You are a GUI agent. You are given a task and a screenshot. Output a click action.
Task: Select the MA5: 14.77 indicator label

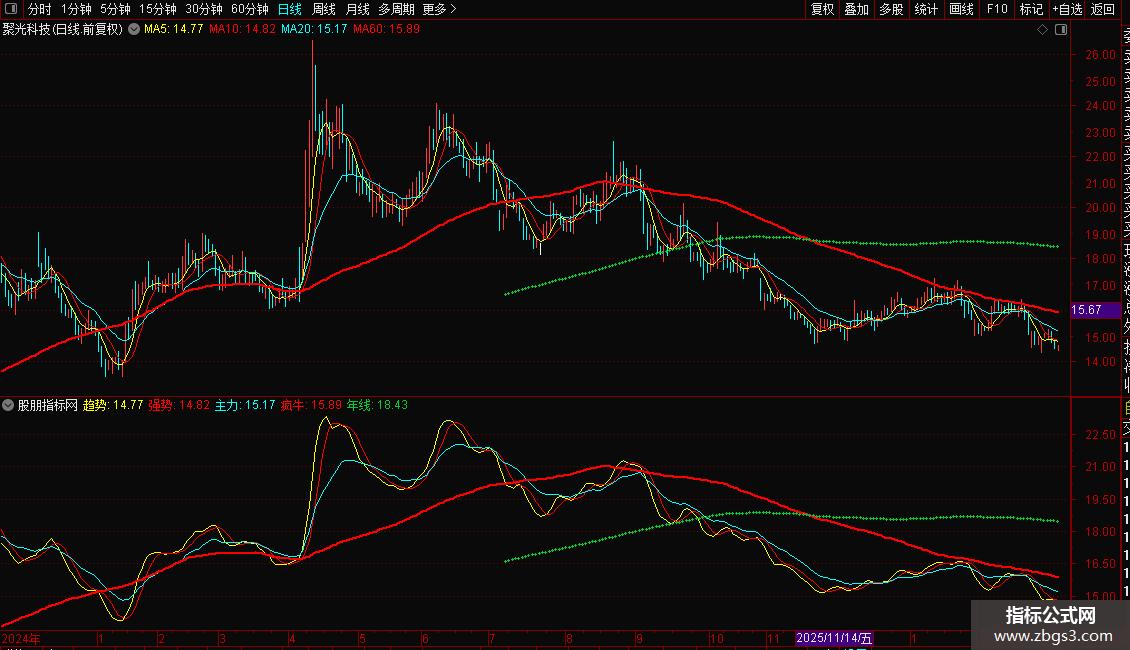click(x=174, y=29)
